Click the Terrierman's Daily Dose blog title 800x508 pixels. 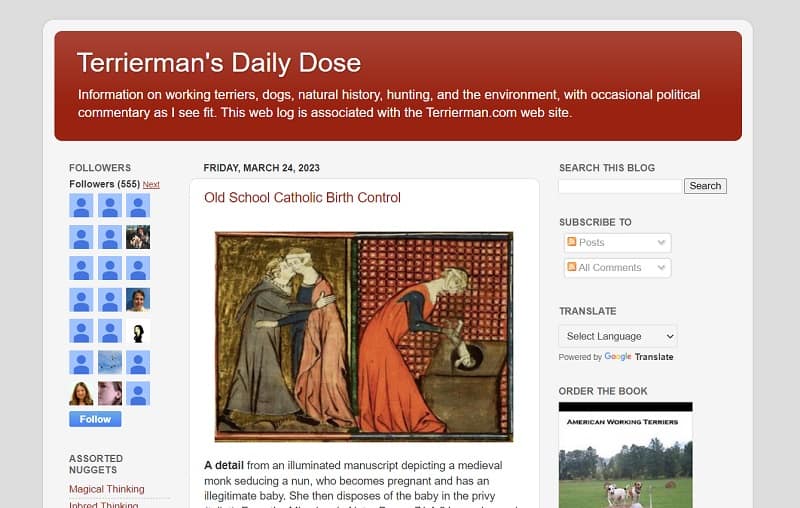tap(219, 63)
